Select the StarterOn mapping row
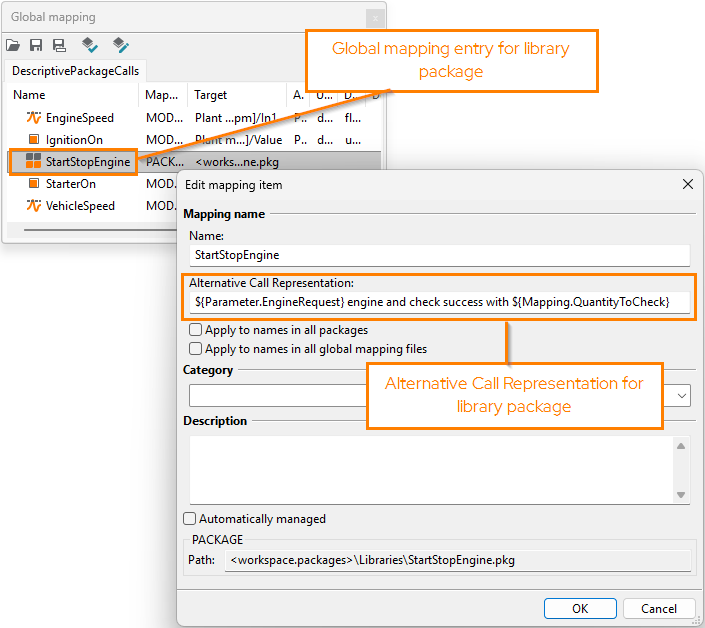This screenshot has width=705, height=628. (x=92, y=183)
